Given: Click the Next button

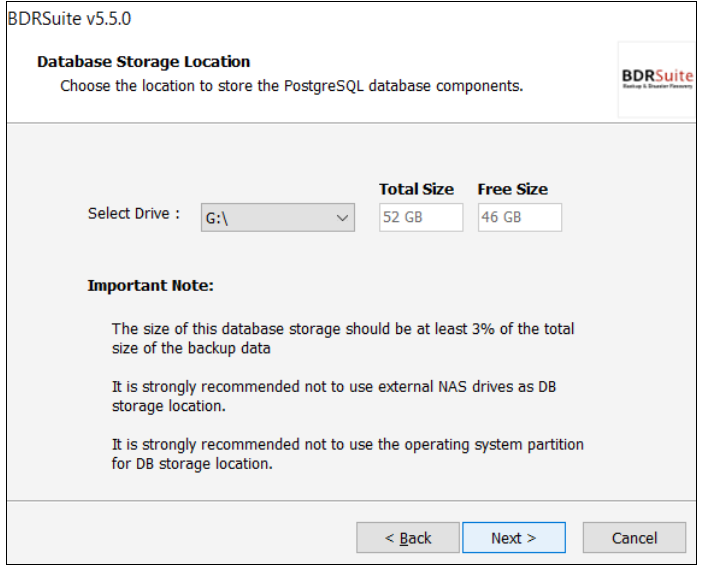Looking at the screenshot, I should coord(513,538).
